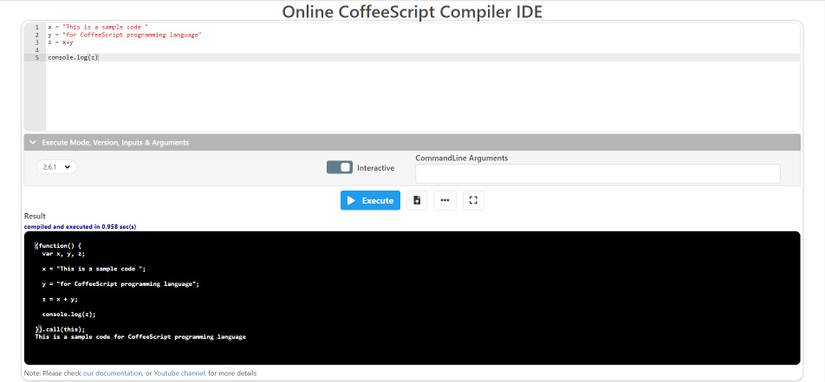Click final output 'This is a sample code for CoffeeScript programming language'
The height and width of the screenshot is (382, 825).
(140, 337)
